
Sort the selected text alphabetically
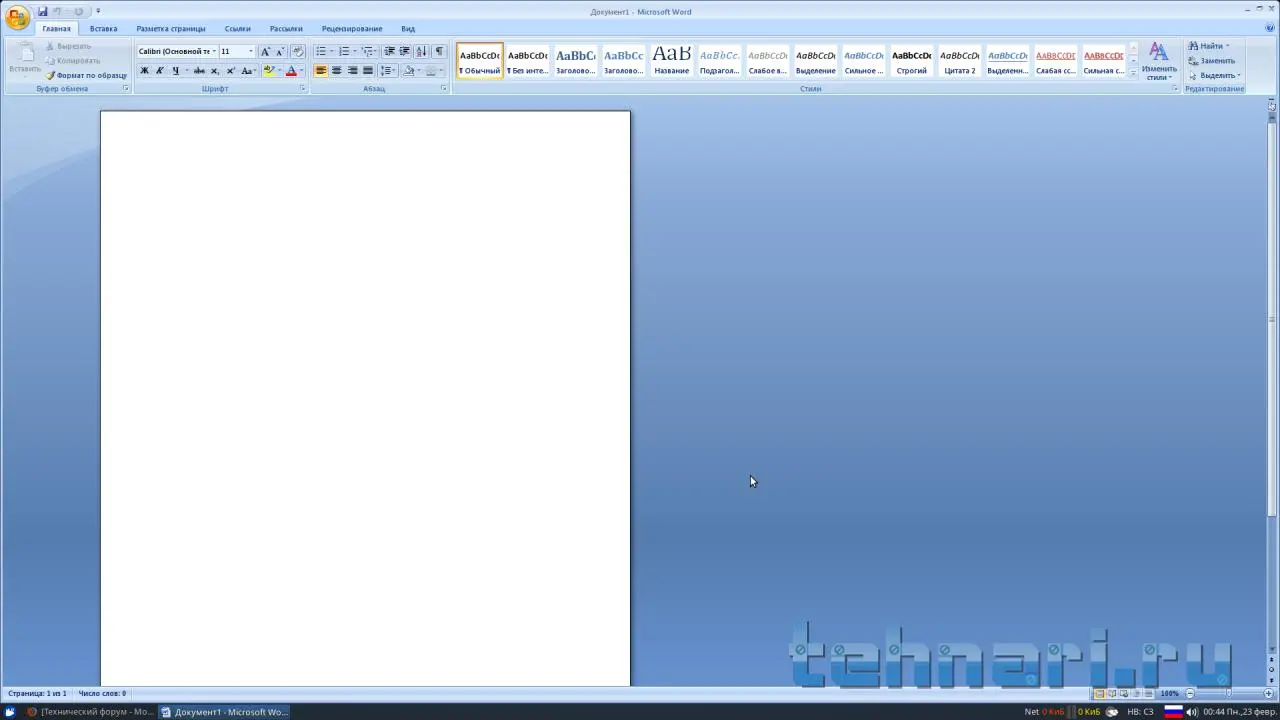pos(421,51)
